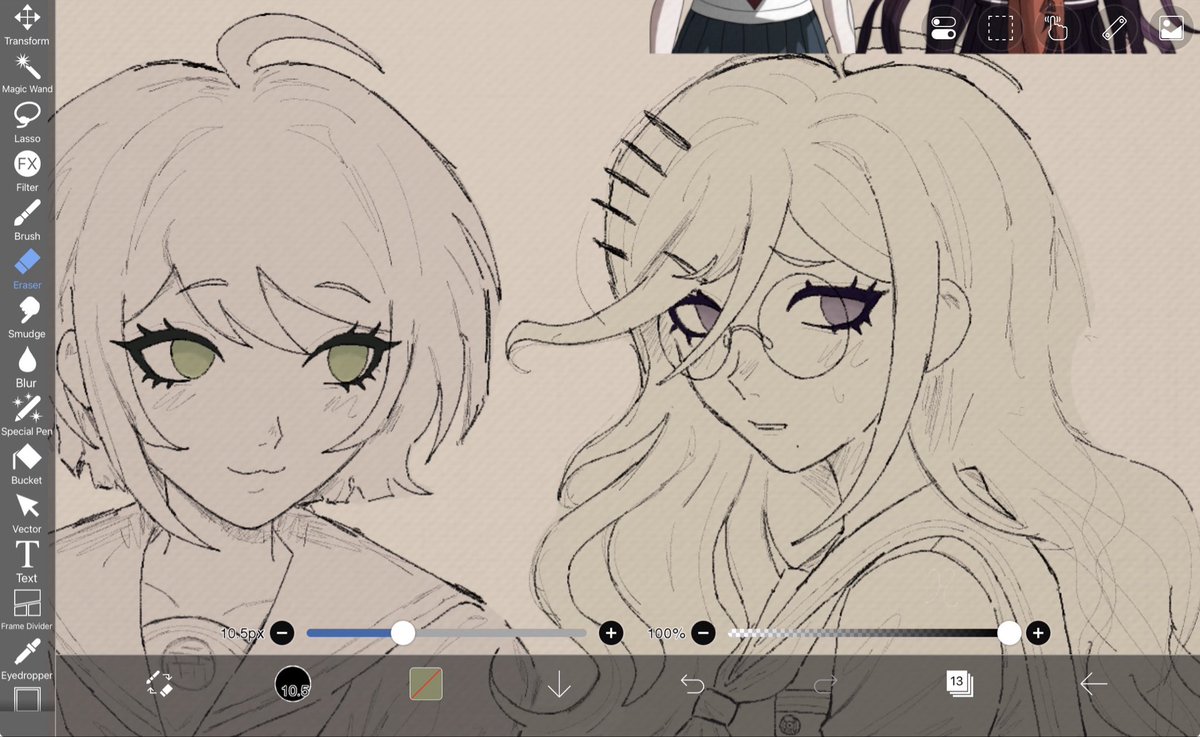The width and height of the screenshot is (1200, 737).
Task: Tap the down arrow to hide toolbar
Action: coord(559,684)
